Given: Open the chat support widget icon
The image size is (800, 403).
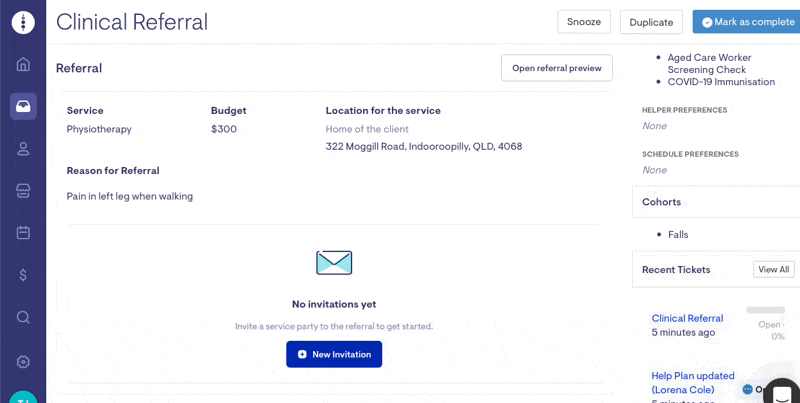Looking at the screenshot, I should click(x=781, y=392).
